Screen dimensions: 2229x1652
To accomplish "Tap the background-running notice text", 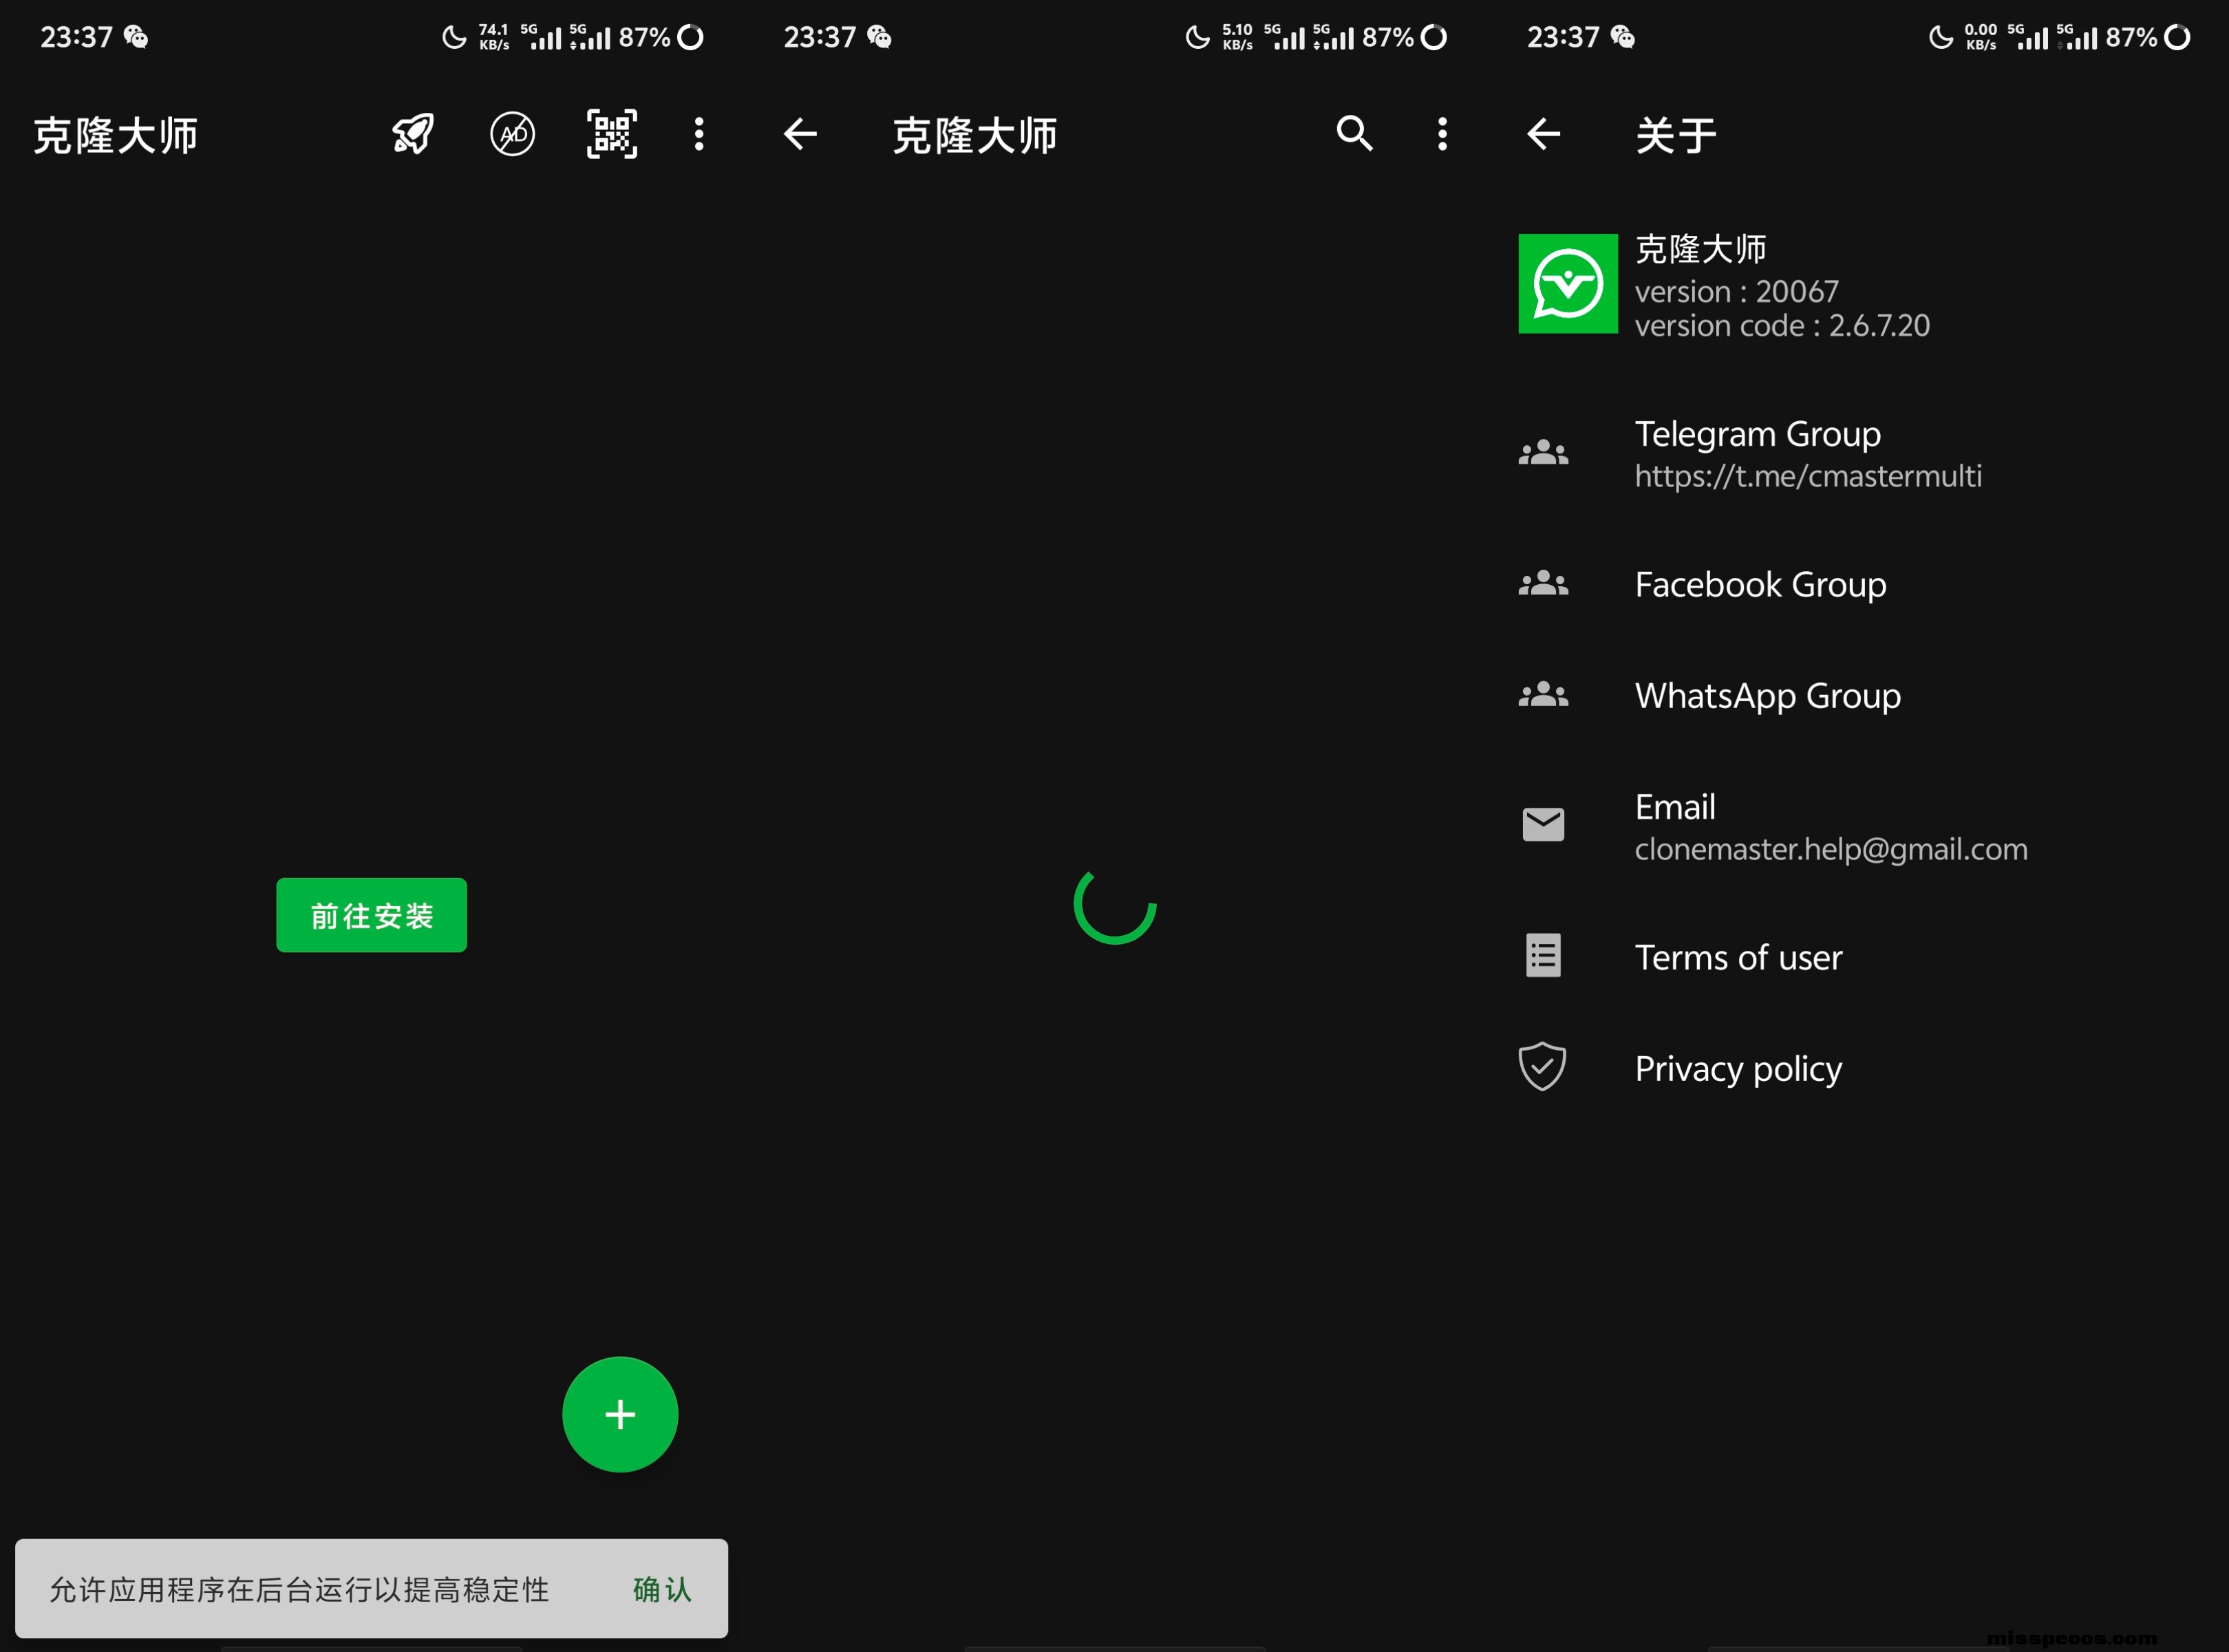I will [x=299, y=1589].
